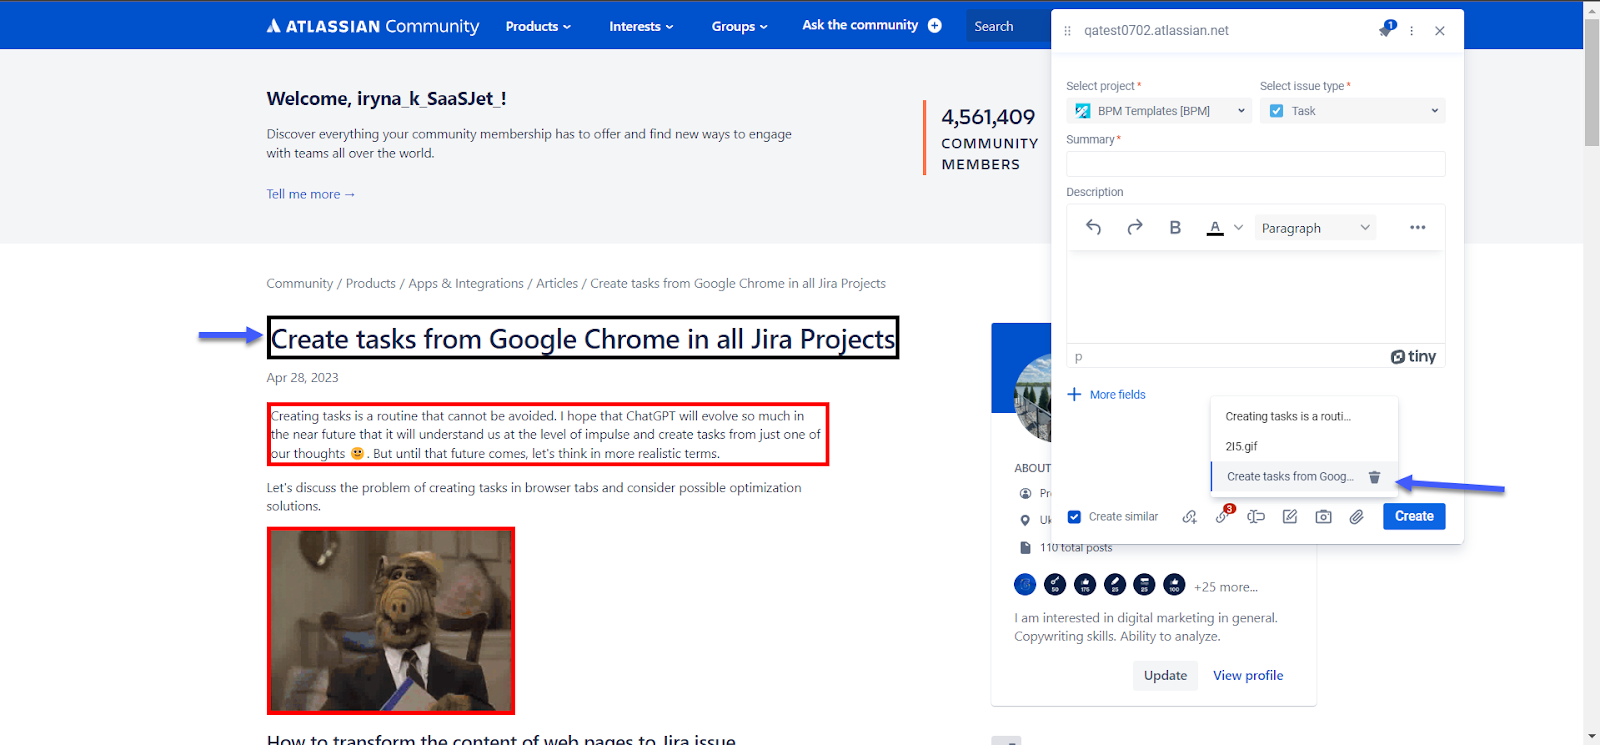1600x745 pixels.
Task: Click the paperclip attachment icon
Action: tap(1356, 517)
